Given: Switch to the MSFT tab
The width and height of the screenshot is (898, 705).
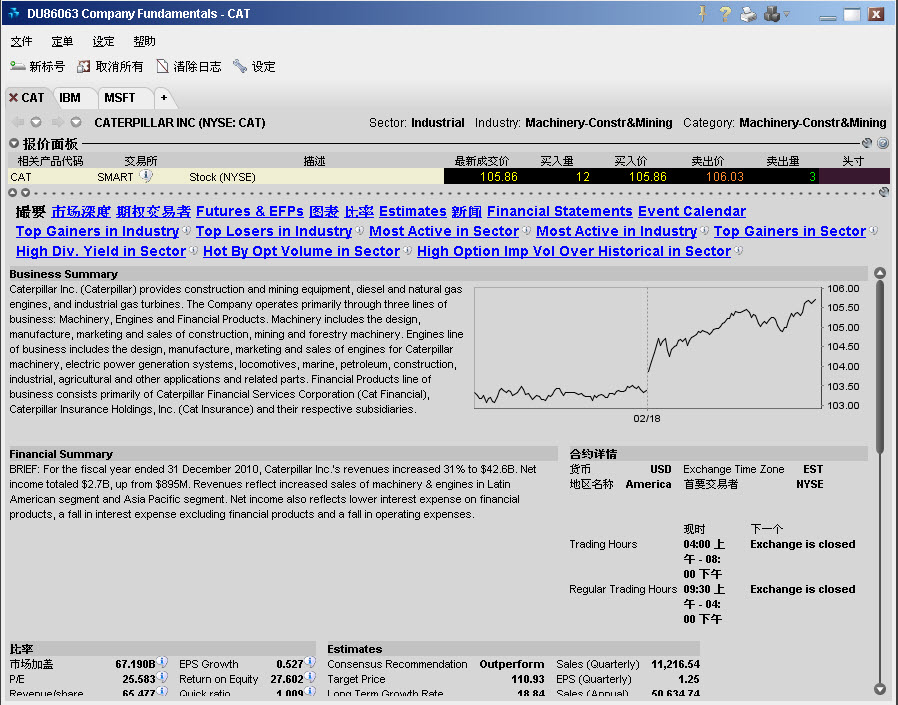Looking at the screenshot, I should click(120, 98).
